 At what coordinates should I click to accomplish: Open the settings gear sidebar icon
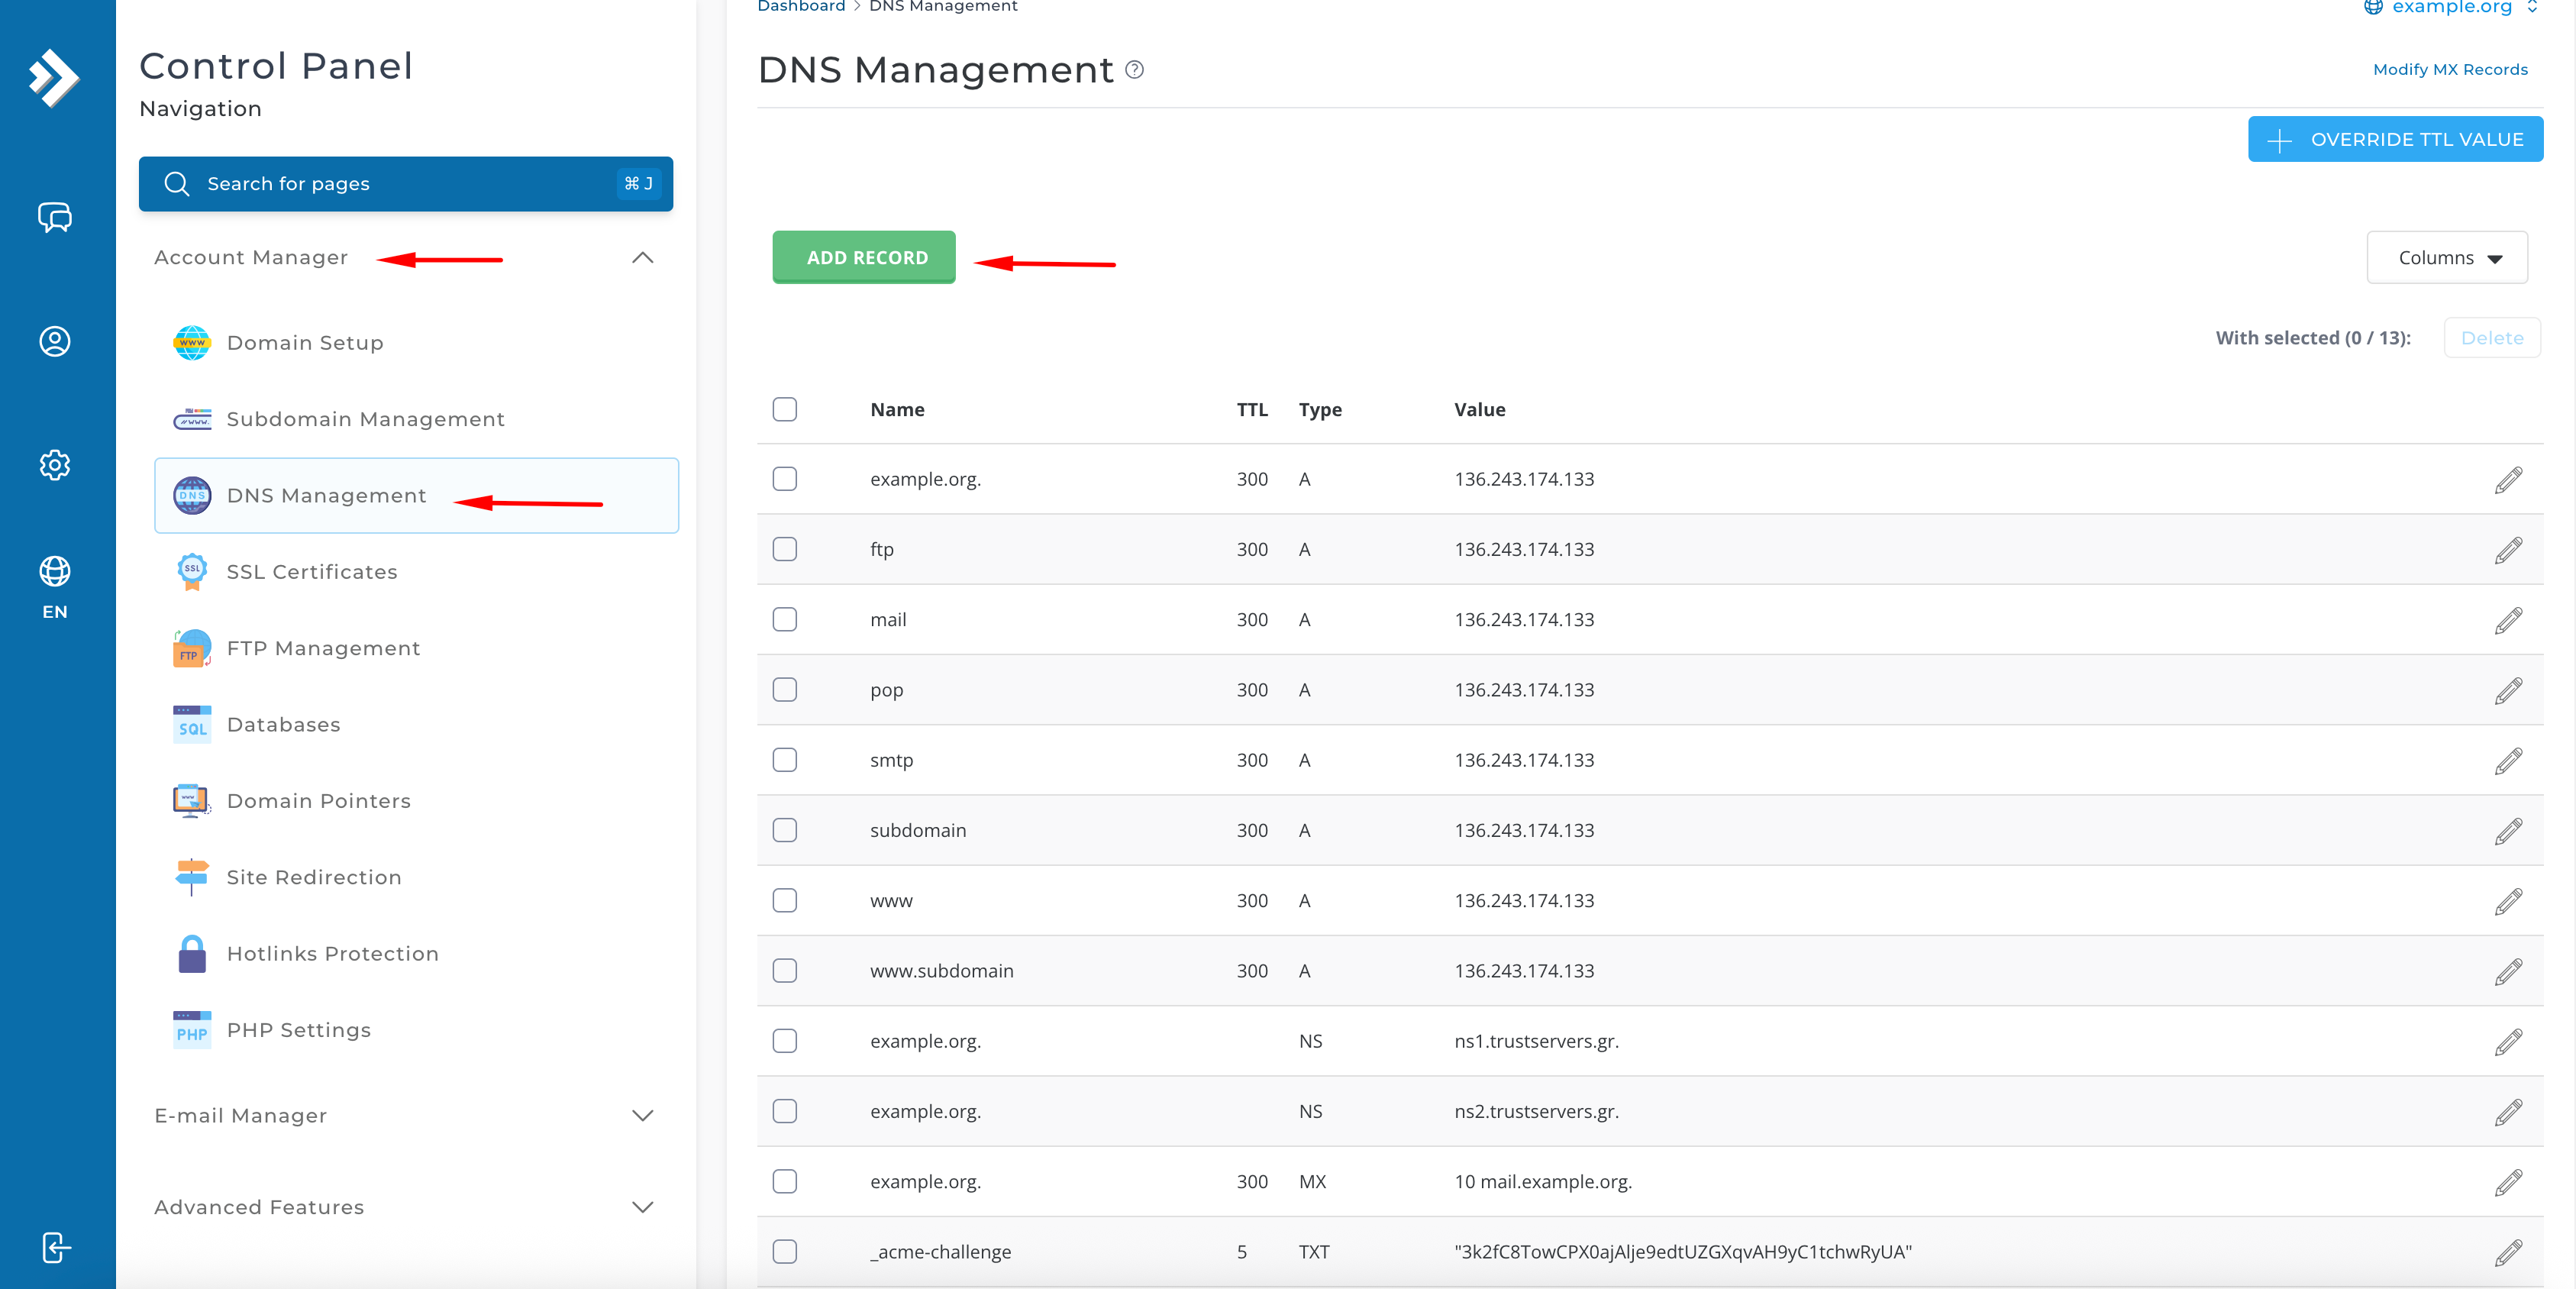pos(55,465)
